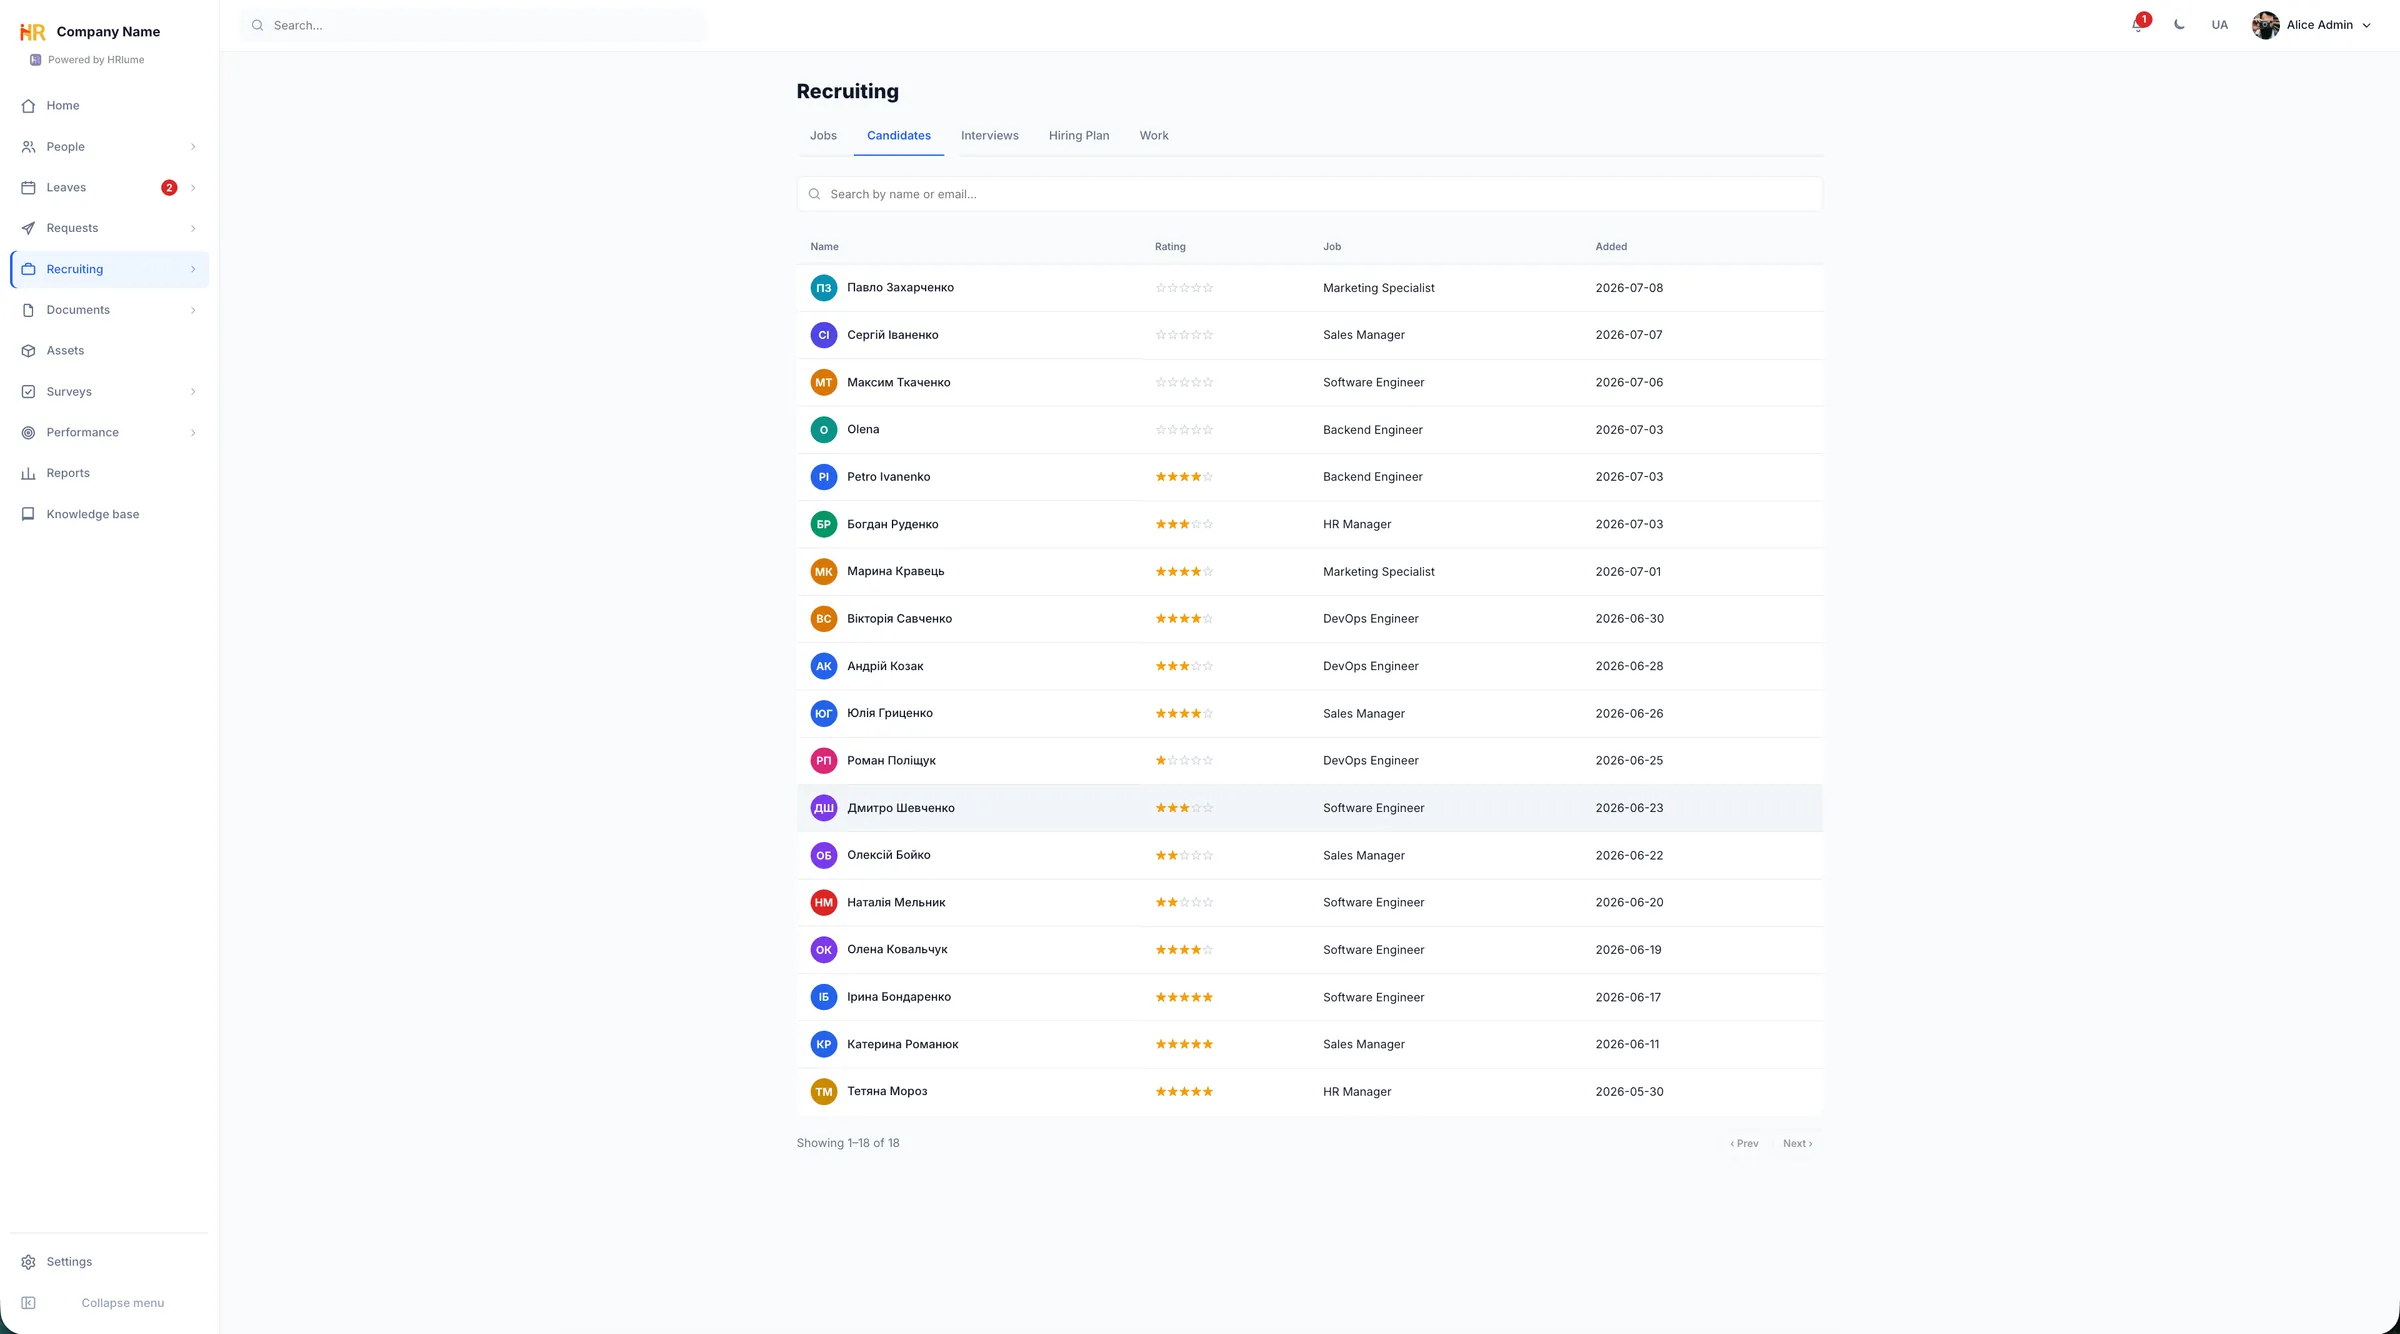Expand the Performance submenu chevron
Screen dimensions: 2400x1334
193,433
